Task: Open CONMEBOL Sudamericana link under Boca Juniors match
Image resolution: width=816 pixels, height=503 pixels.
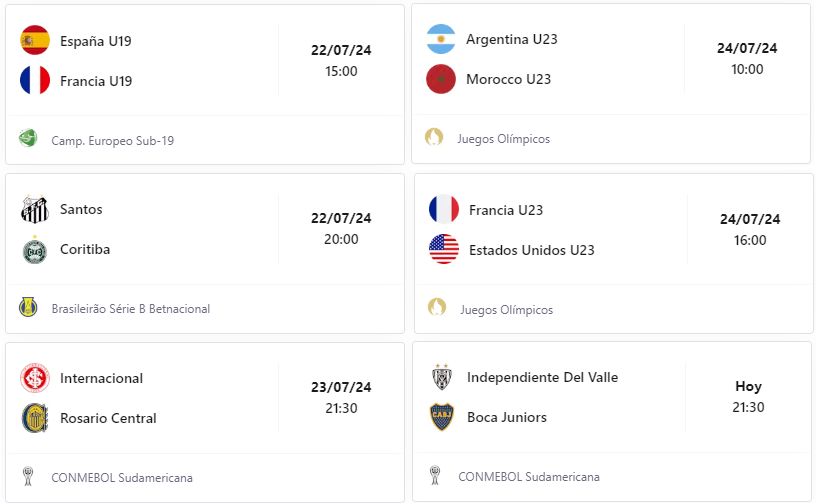Action: pos(529,476)
